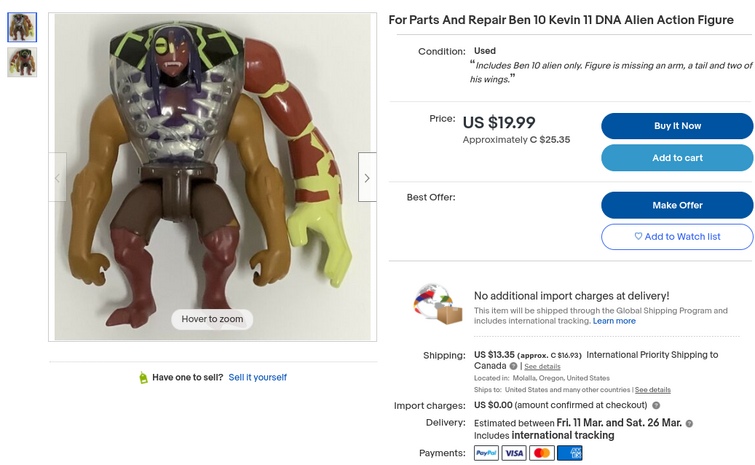Click the help icon beside Canada shipping
The image size is (755, 465).
pyautogui.click(x=513, y=367)
